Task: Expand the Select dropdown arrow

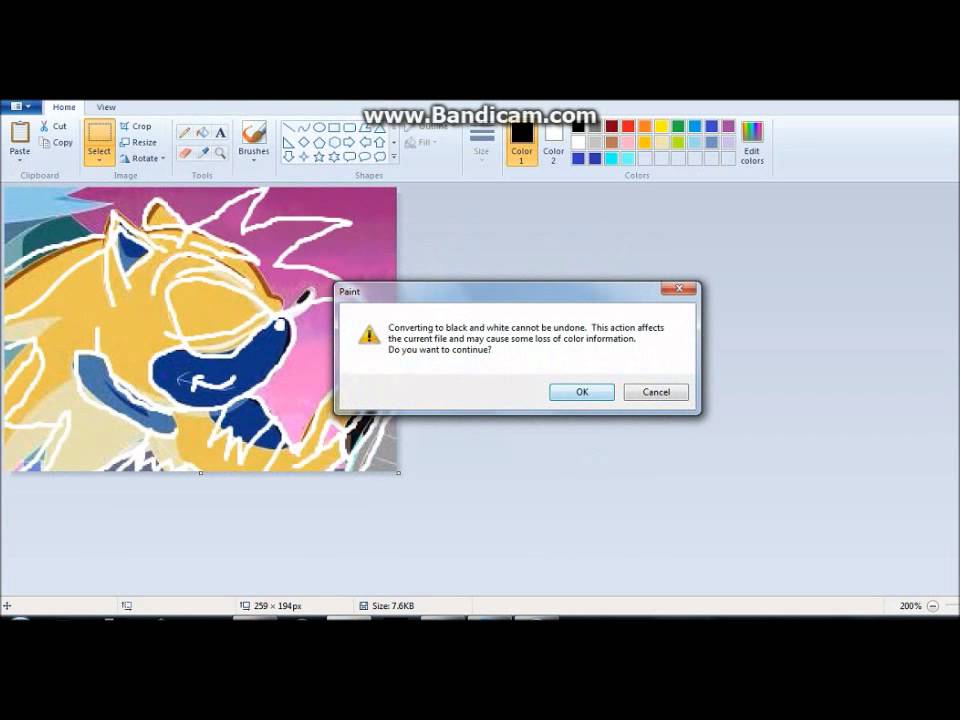Action: click(x=99, y=161)
